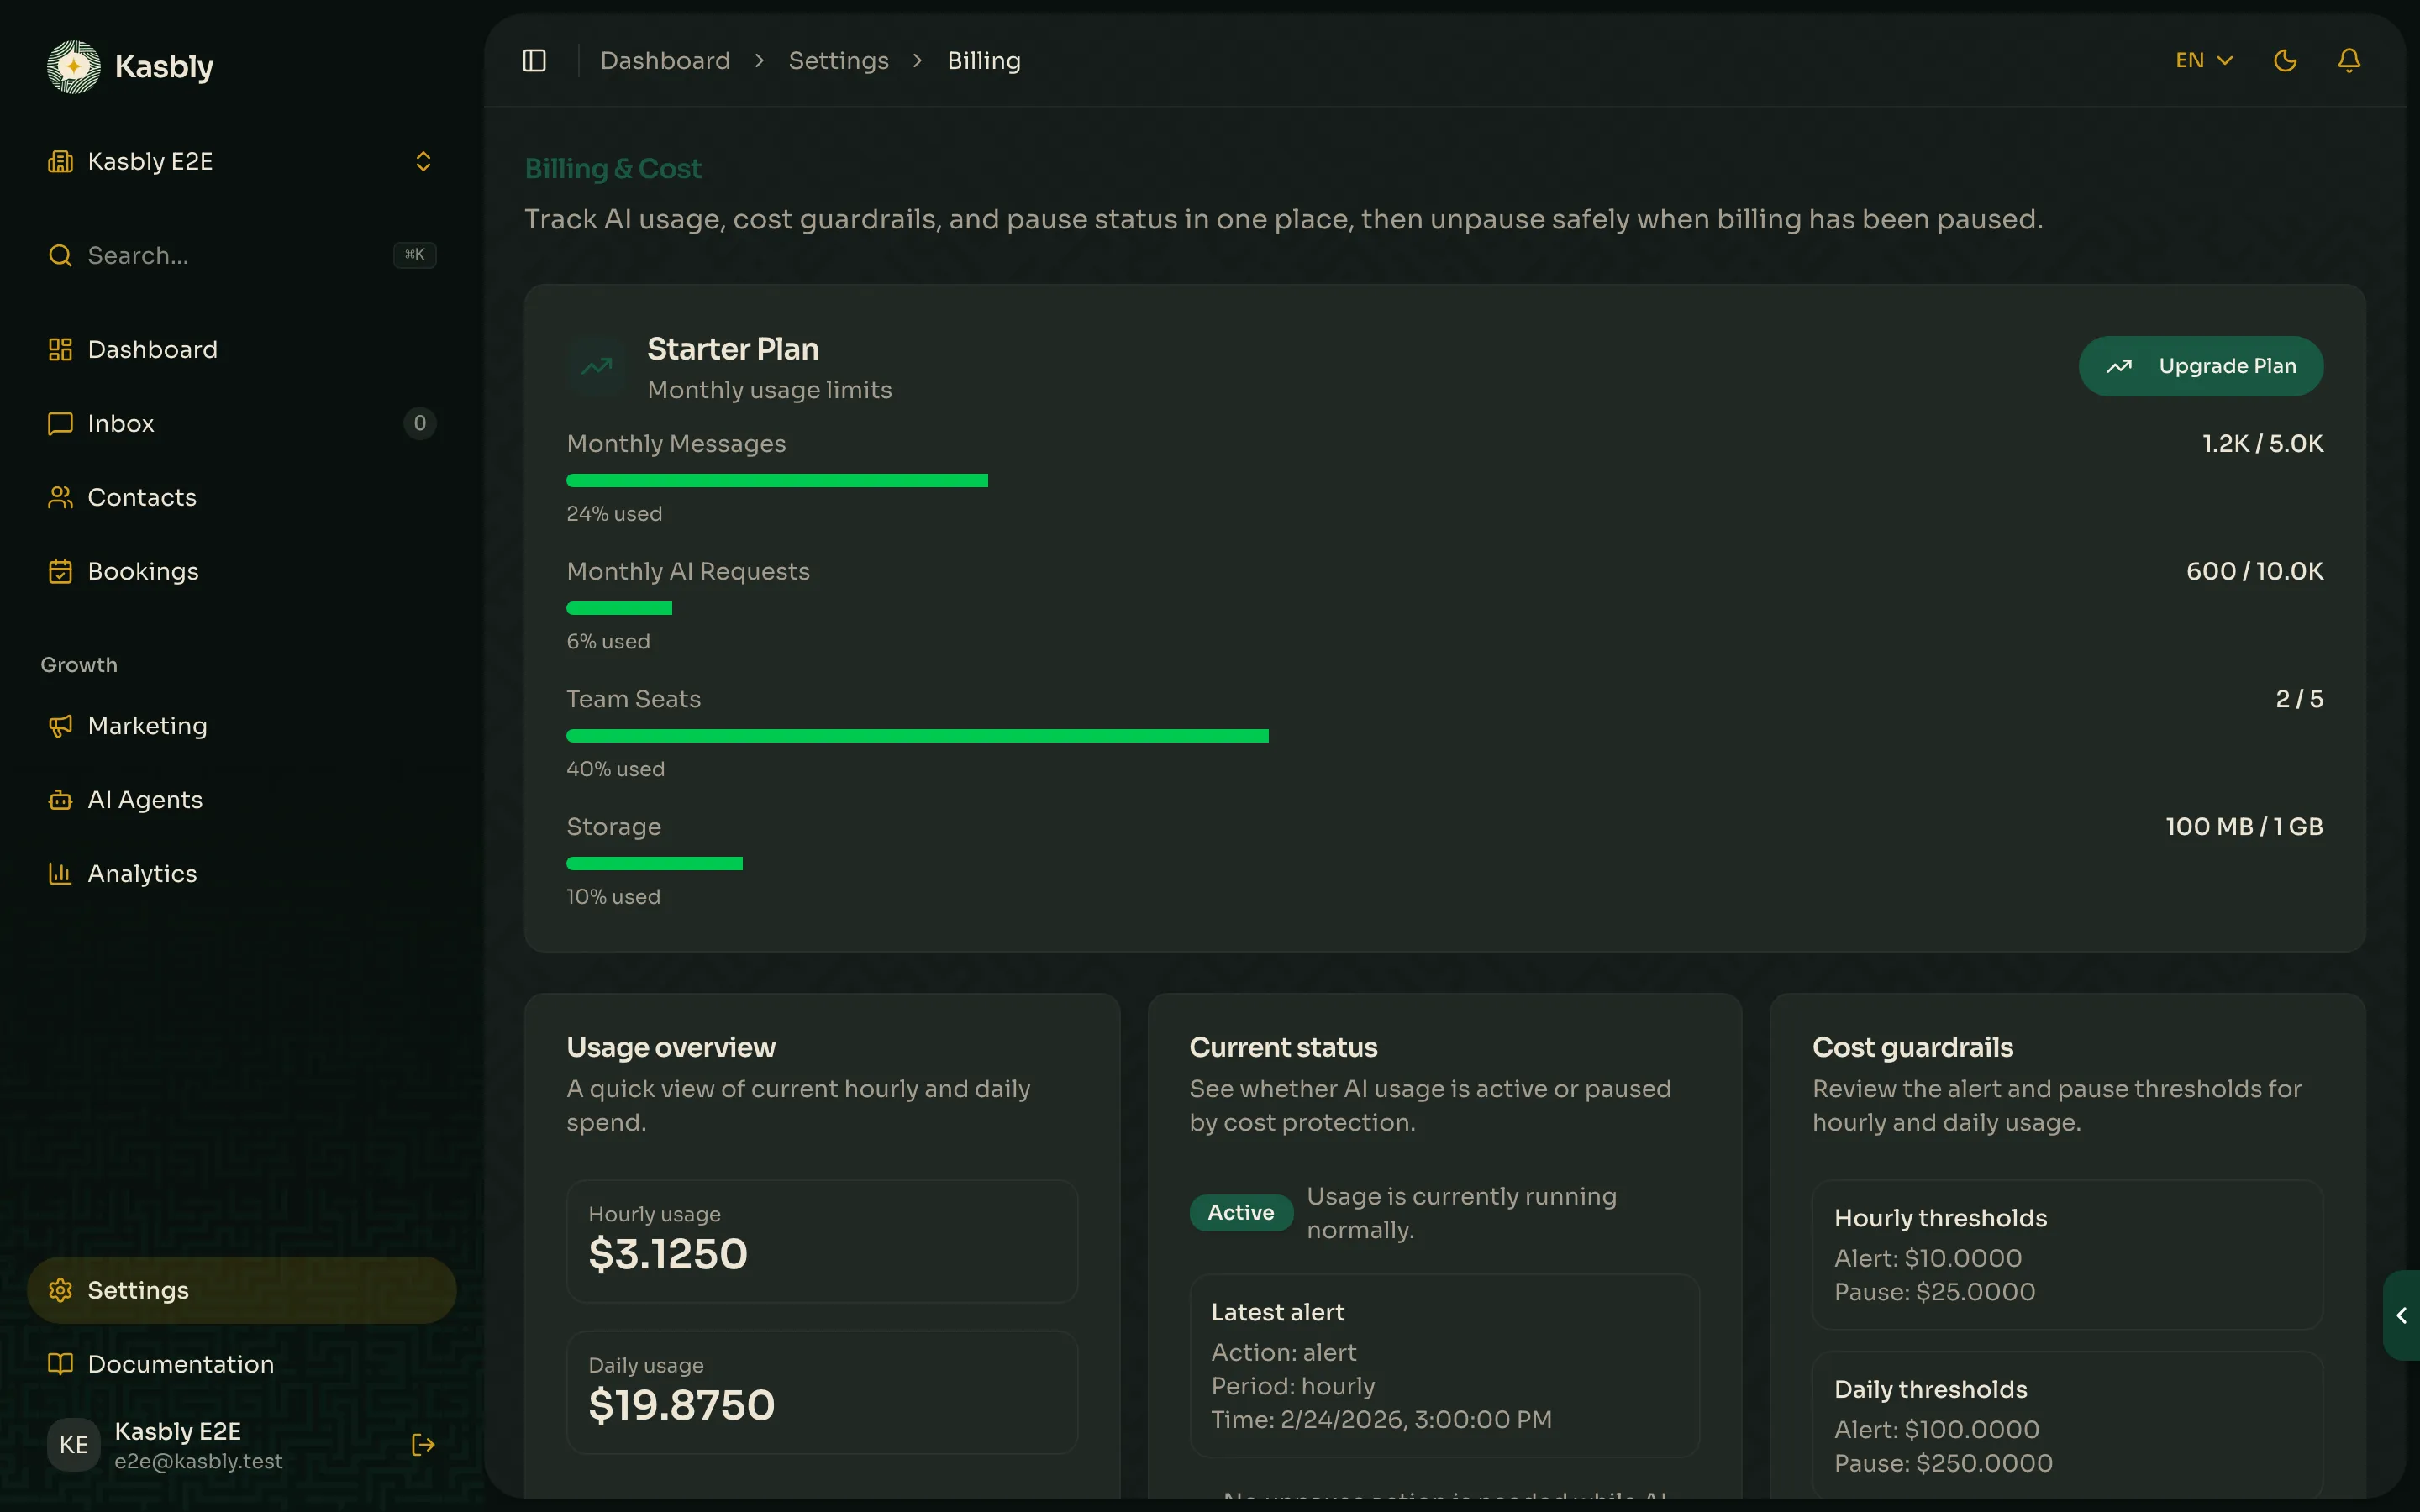Click the Daily thresholds heading

(x=1930, y=1389)
